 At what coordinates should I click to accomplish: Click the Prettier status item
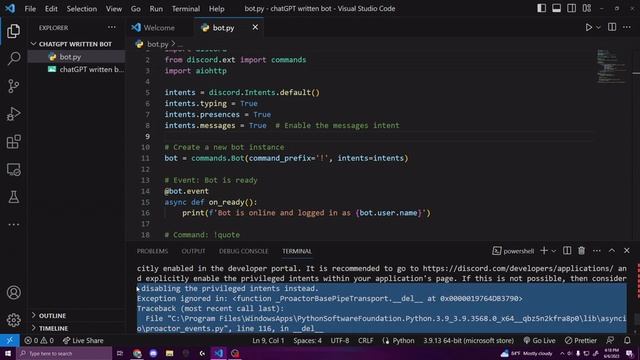580,340
